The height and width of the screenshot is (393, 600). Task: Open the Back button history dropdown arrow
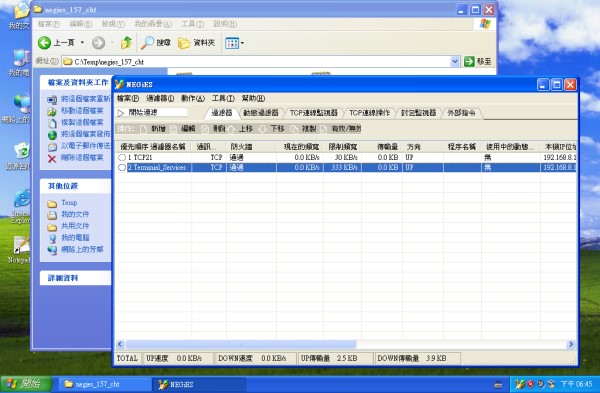pos(82,43)
